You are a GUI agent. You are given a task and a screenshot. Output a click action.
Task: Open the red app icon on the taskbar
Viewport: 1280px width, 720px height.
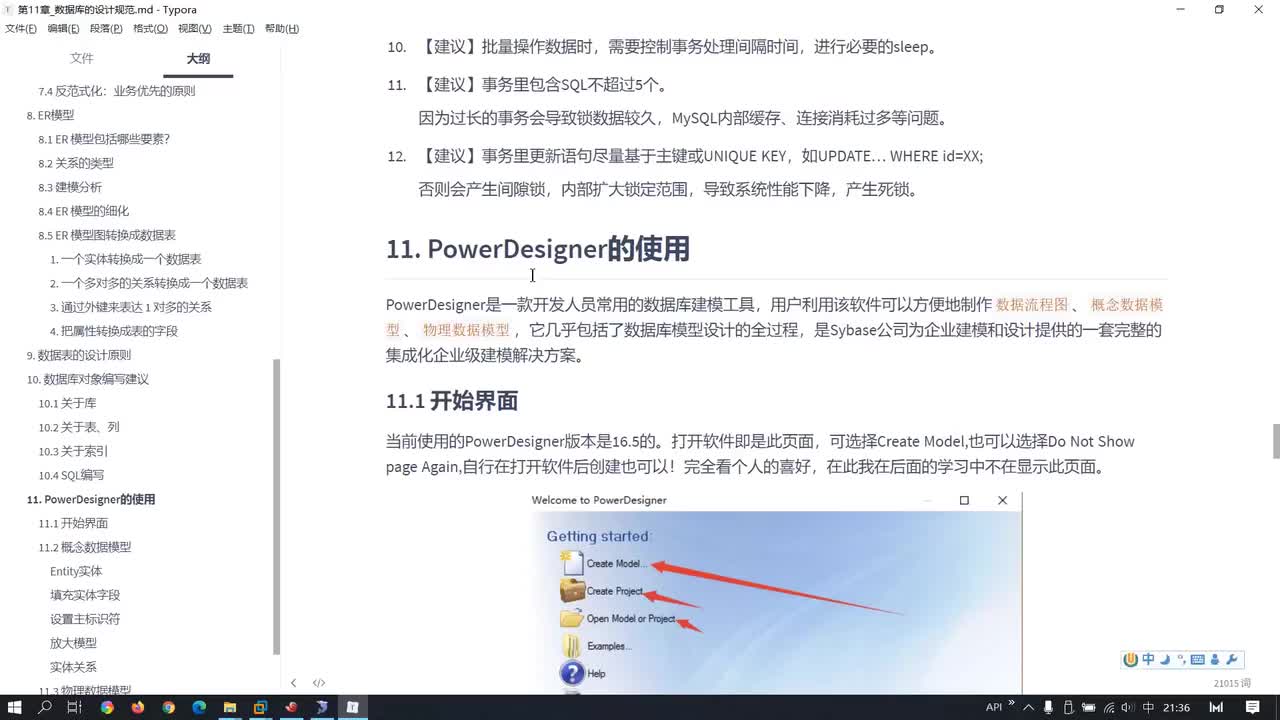pyautogui.click(x=291, y=707)
